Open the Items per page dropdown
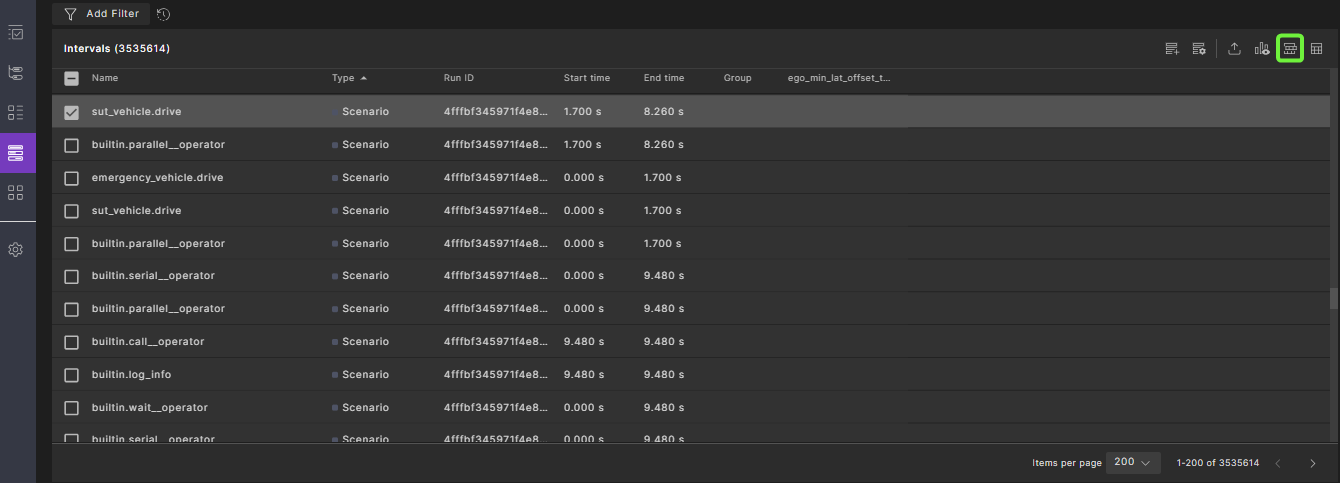This screenshot has height=483, width=1340. pyautogui.click(x=1133, y=462)
